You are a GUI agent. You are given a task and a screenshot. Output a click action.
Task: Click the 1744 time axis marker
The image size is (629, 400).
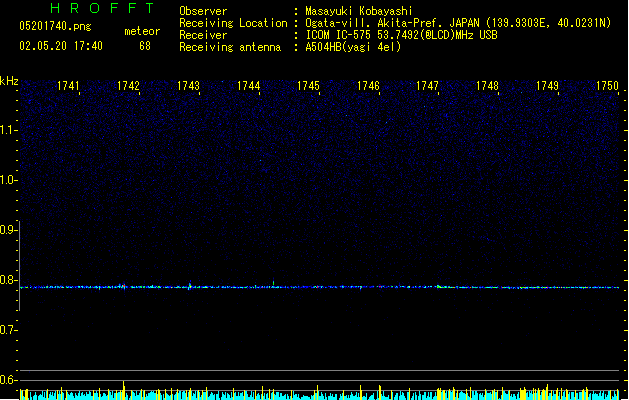coord(248,86)
